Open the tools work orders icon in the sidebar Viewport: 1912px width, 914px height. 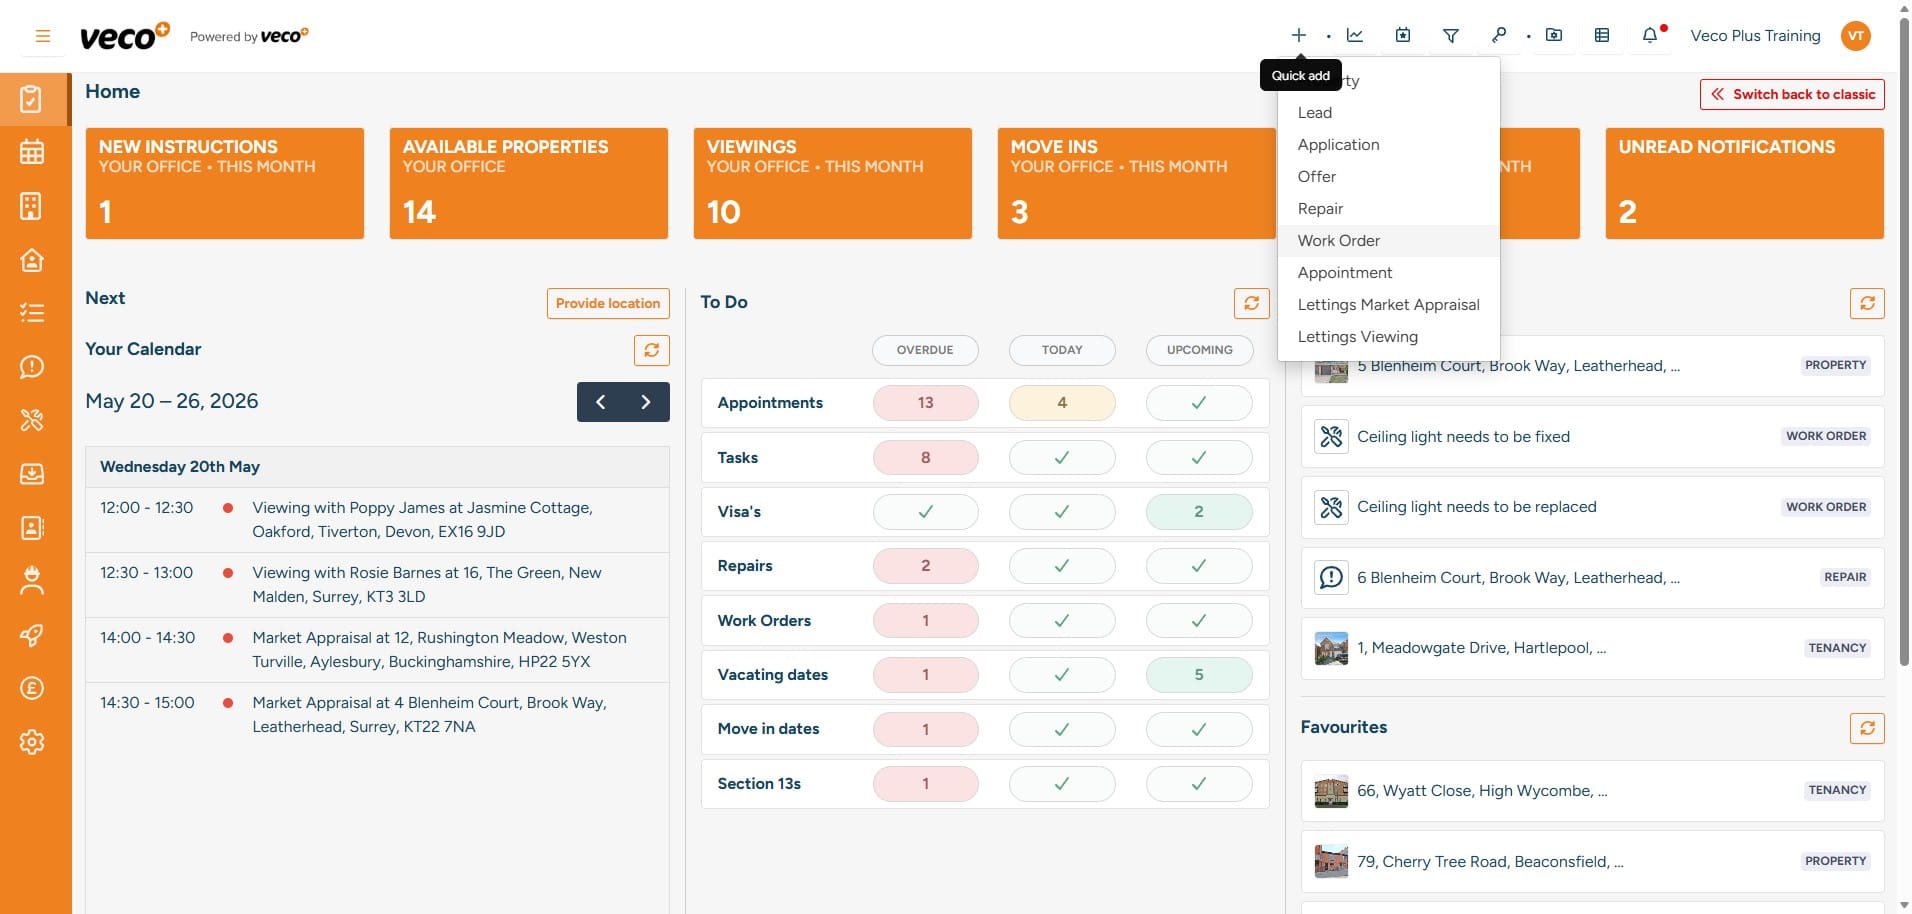coord(32,420)
